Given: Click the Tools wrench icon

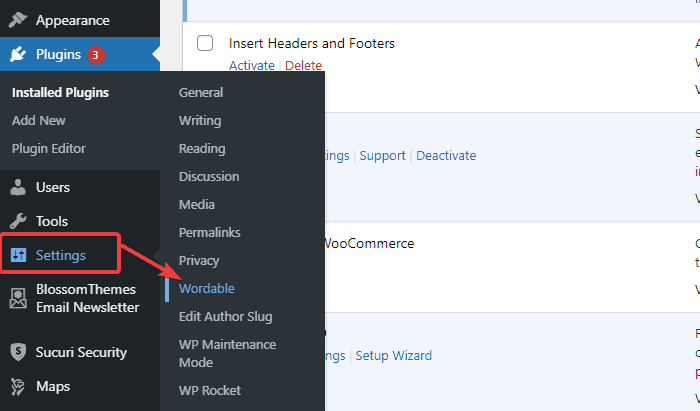Looking at the screenshot, I should 18,221.
